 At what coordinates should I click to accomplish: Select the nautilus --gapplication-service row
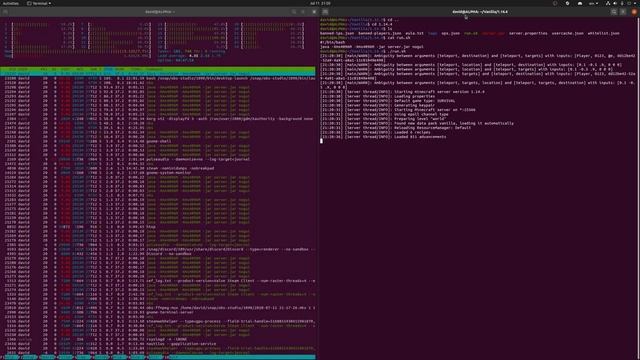[x=158, y=344]
